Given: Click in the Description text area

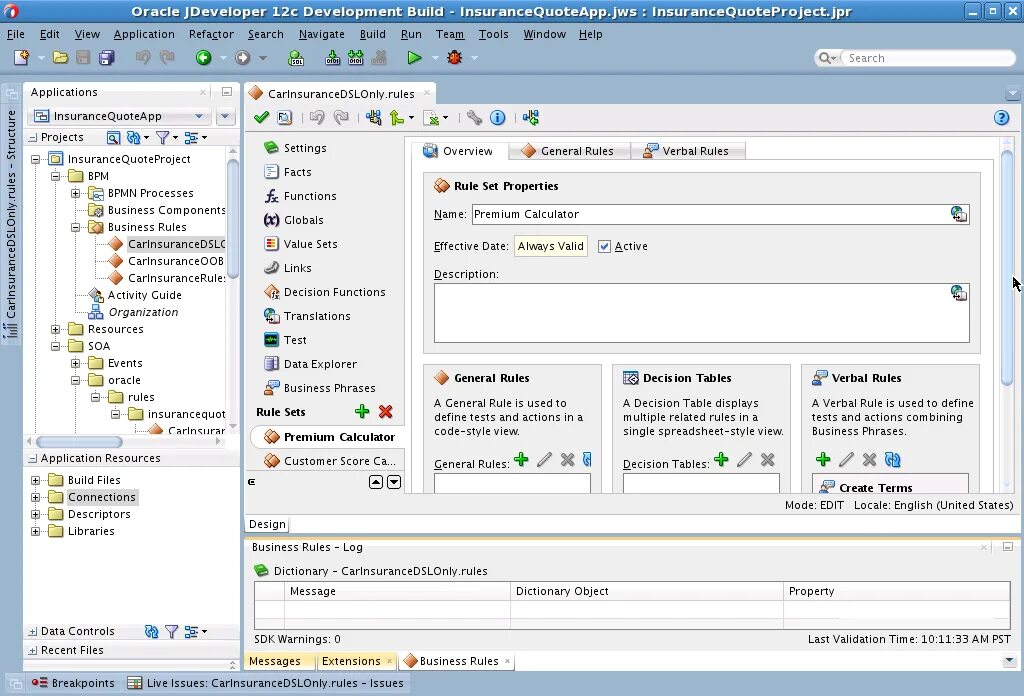Looking at the screenshot, I should tap(701, 313).
